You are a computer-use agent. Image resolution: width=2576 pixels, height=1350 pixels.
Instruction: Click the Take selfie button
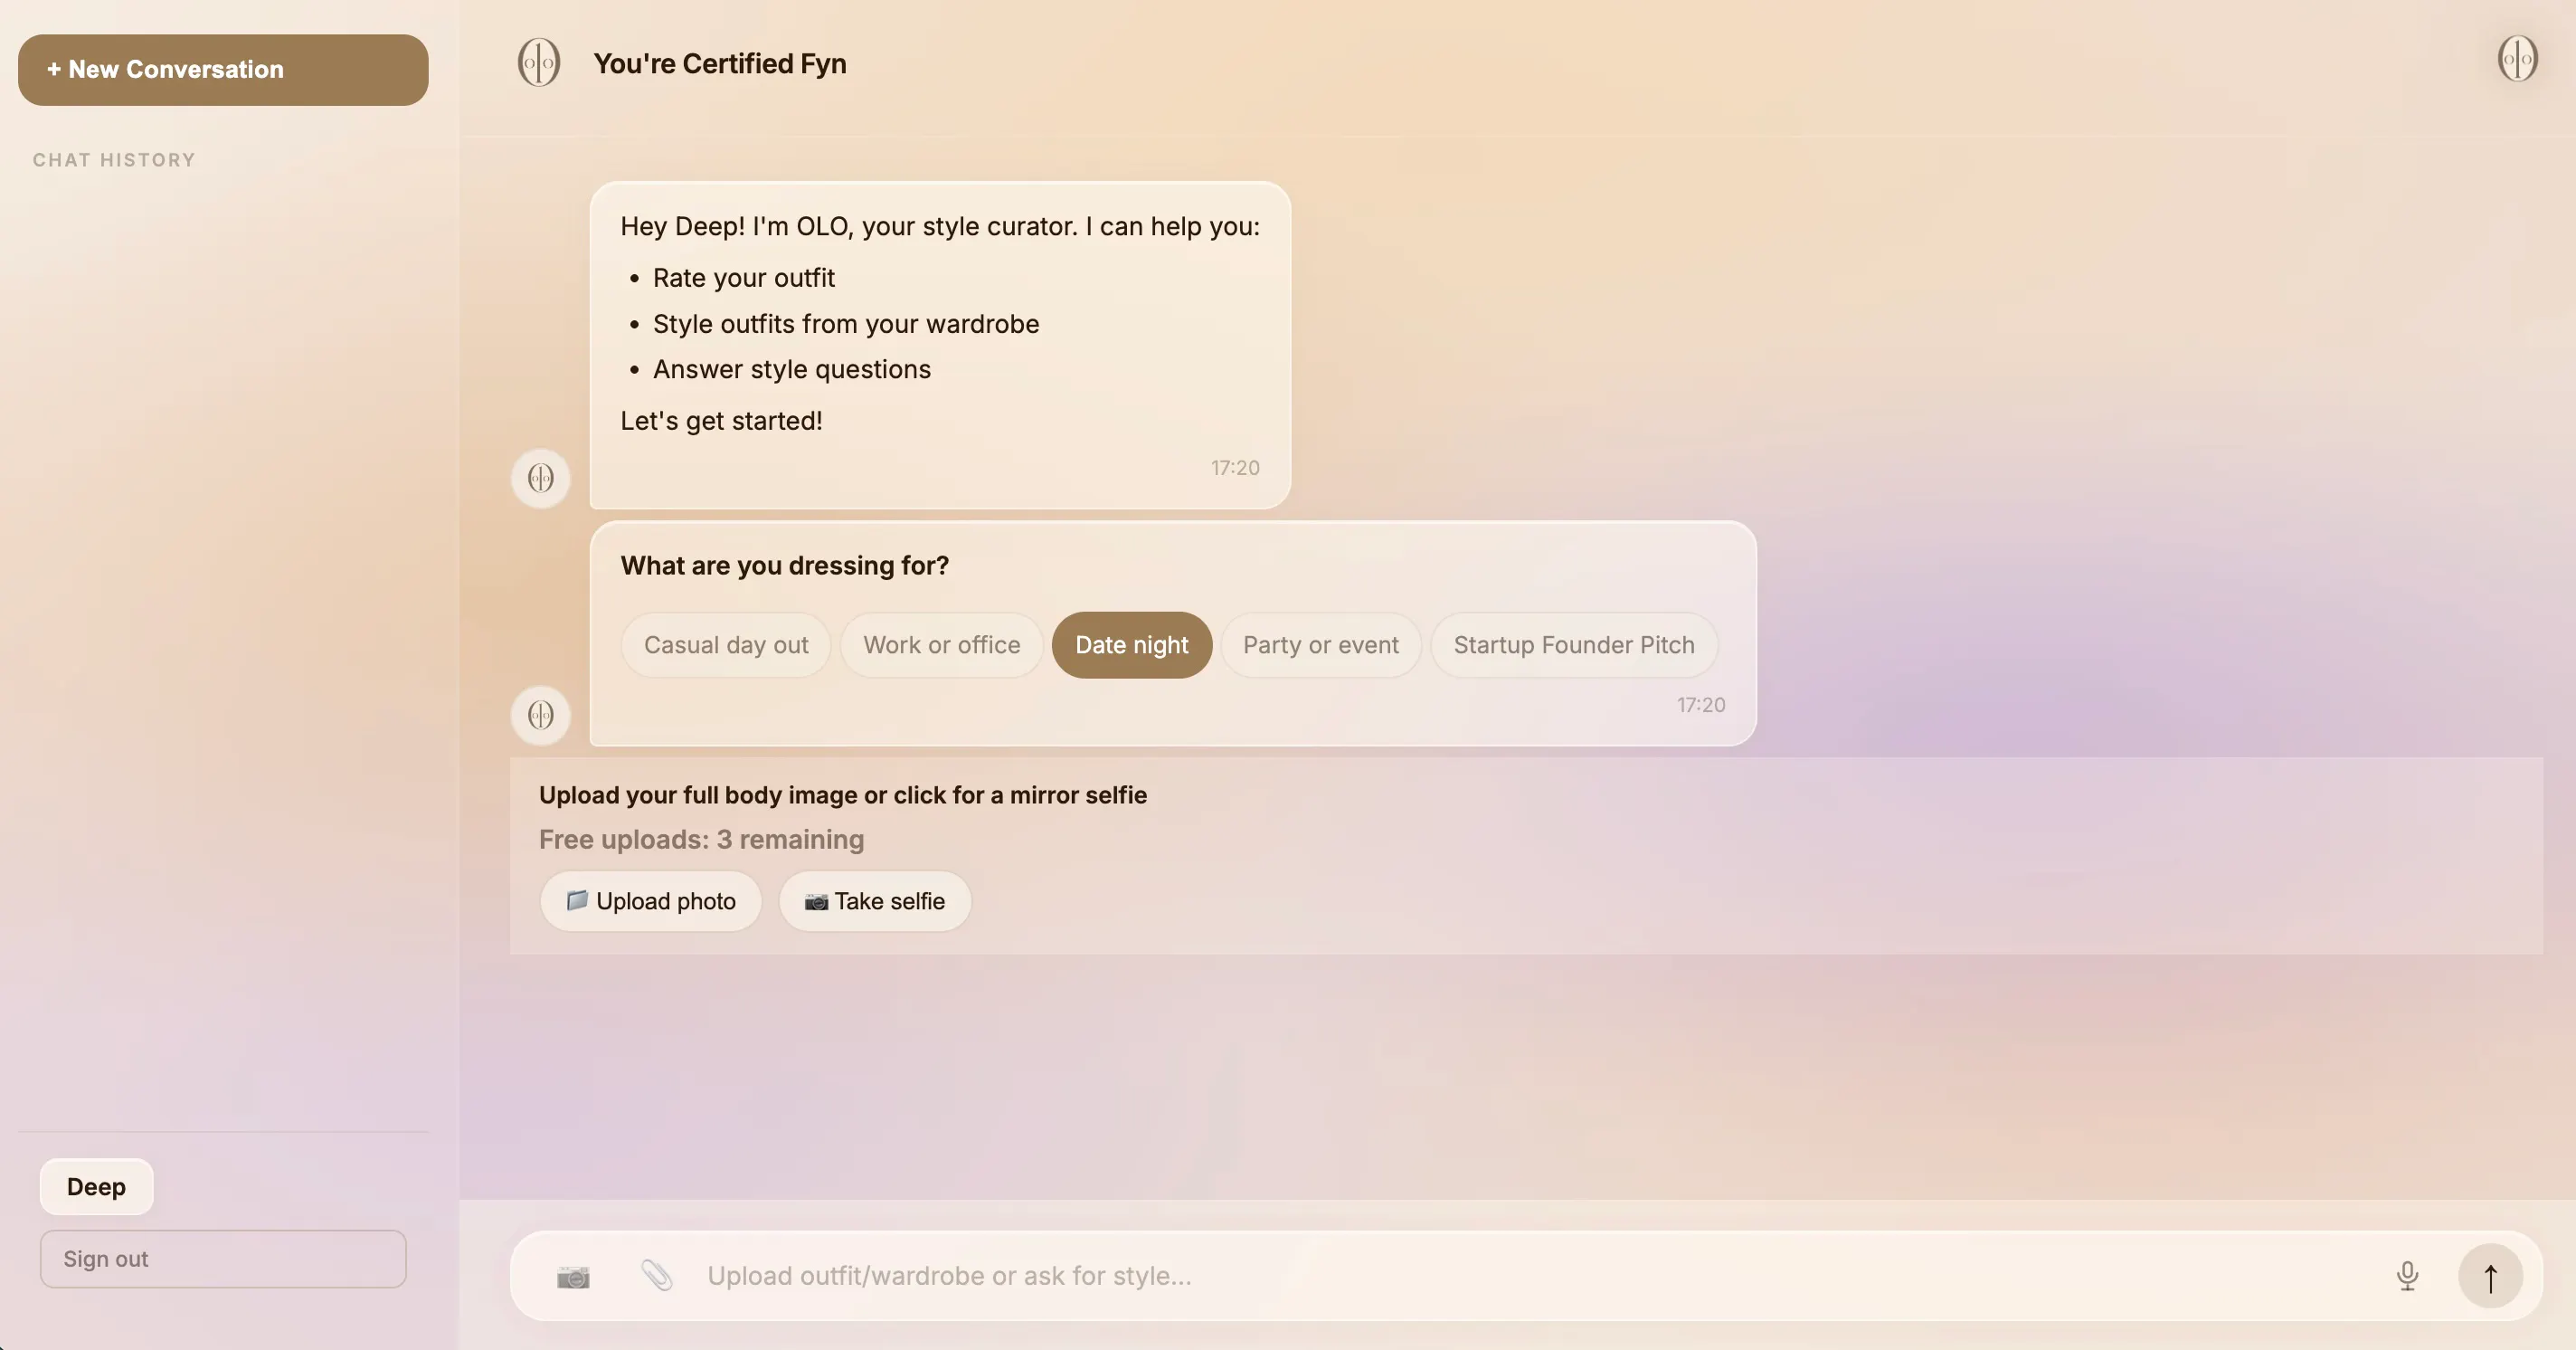click(x=875, y=901)
